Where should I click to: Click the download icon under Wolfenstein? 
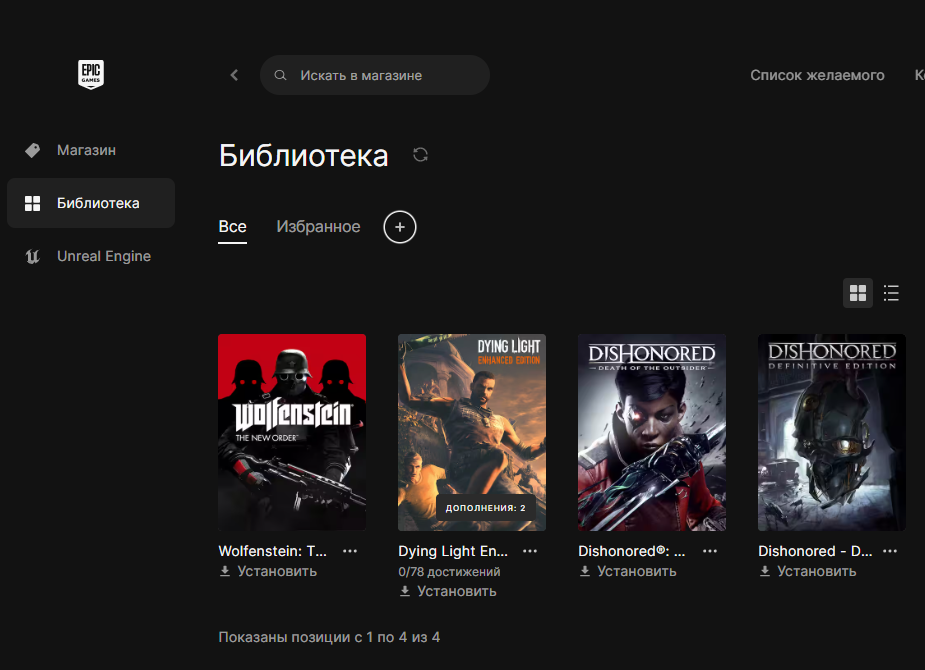(x=225, y=571)
